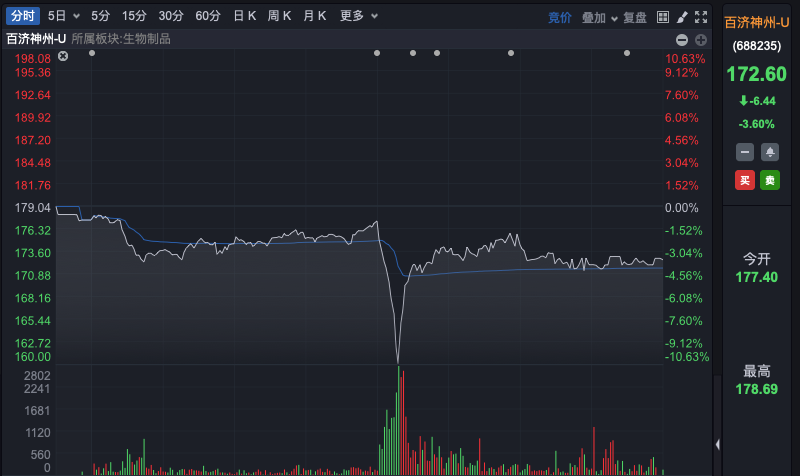The image size is (800, 476).
Task: Close markers with the X circle icon
Action: 63,56
